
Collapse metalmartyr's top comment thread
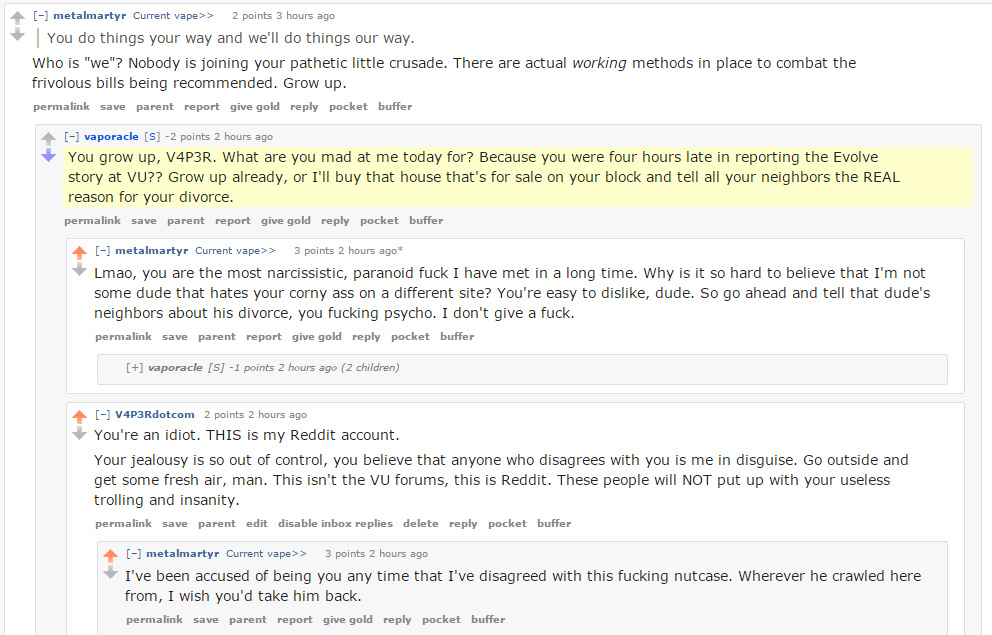(x=40, y=16)
